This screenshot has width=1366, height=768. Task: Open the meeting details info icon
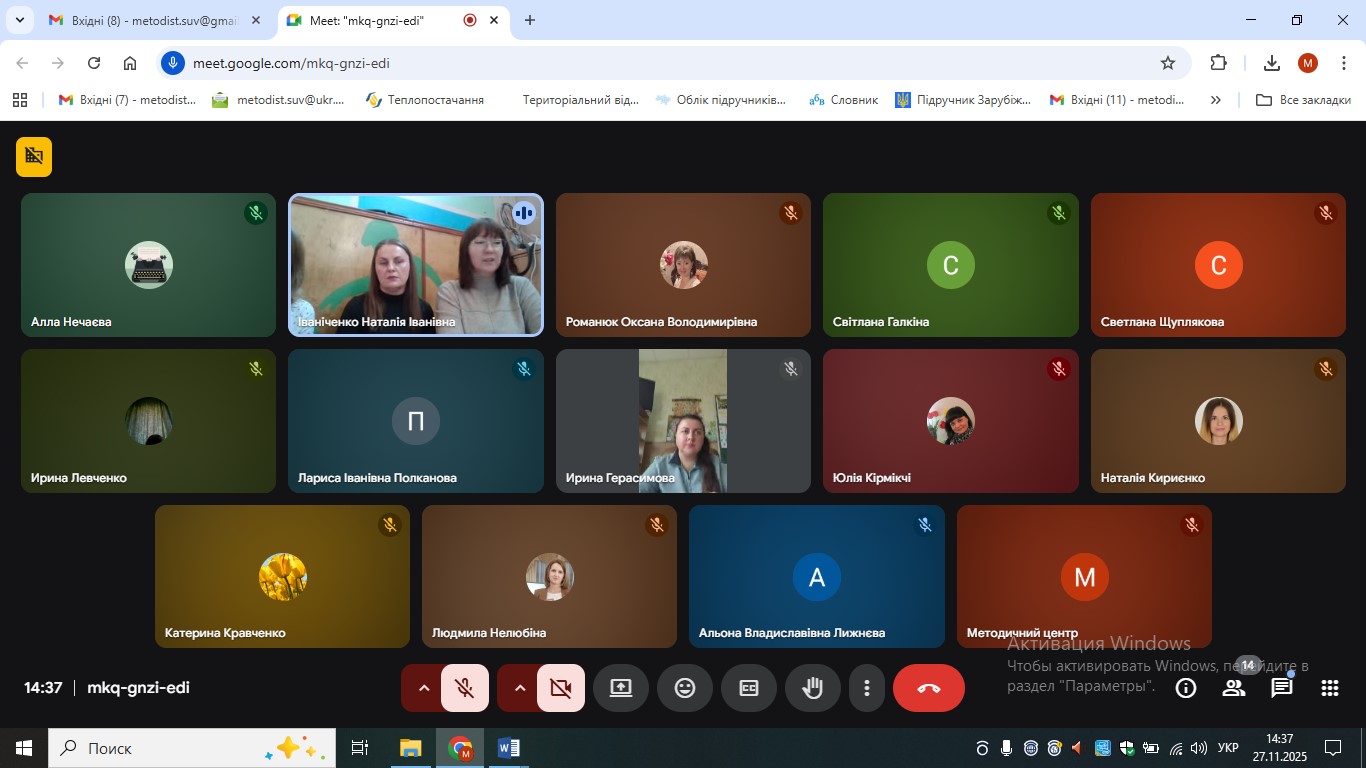pyautogui.click(x=1186, y=688)
